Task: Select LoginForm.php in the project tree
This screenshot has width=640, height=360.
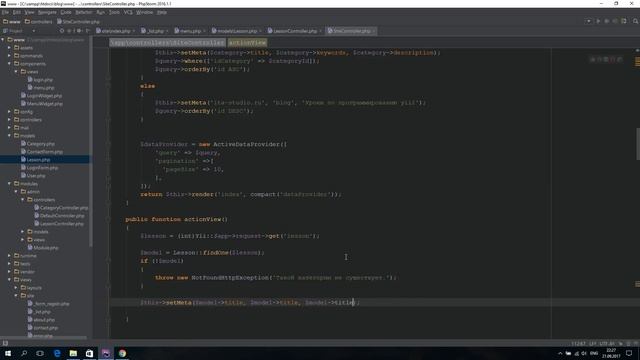Action: pyautogui.click(x=39, y=168)
